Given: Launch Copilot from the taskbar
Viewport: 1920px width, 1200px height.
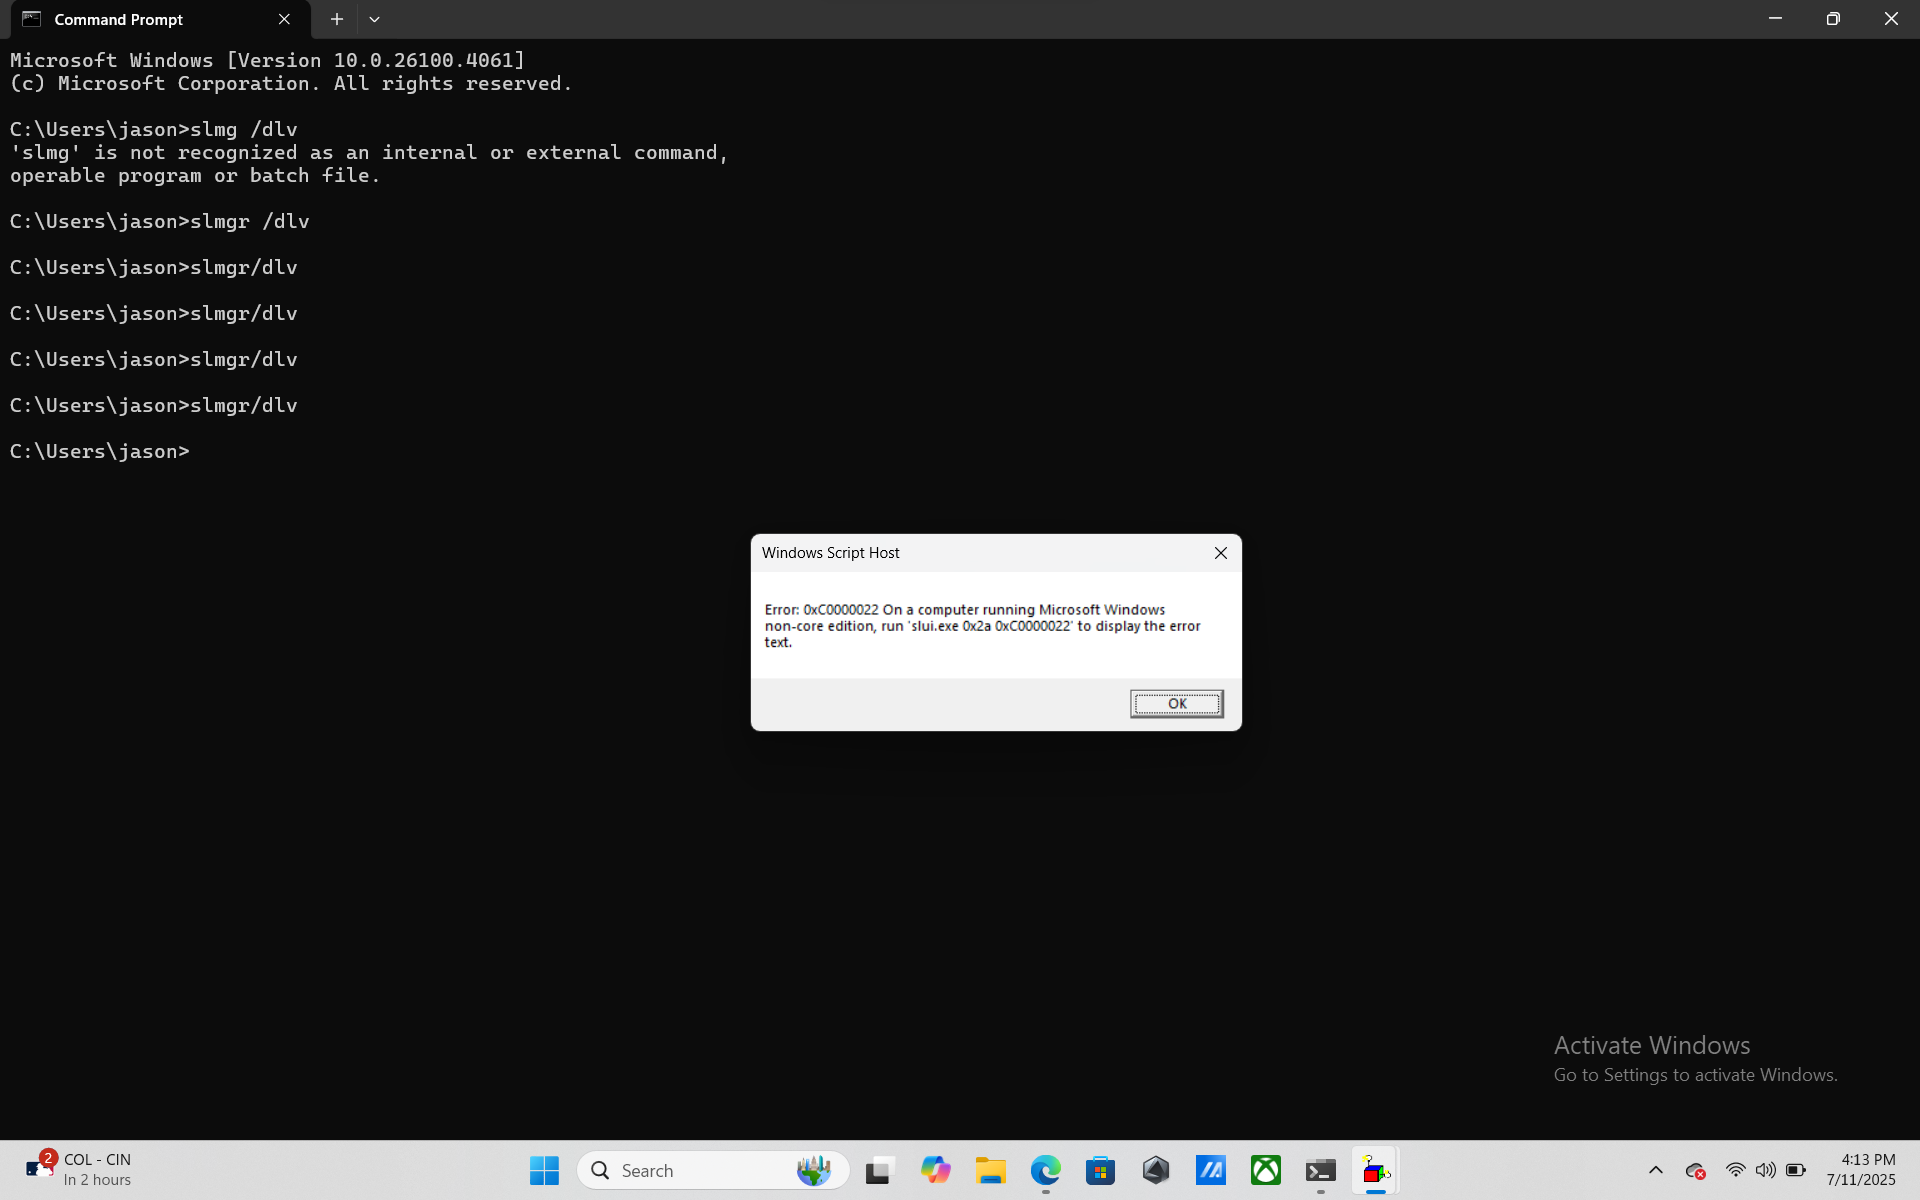Looking at the screenshot, I should click(x=935, y=1170).
